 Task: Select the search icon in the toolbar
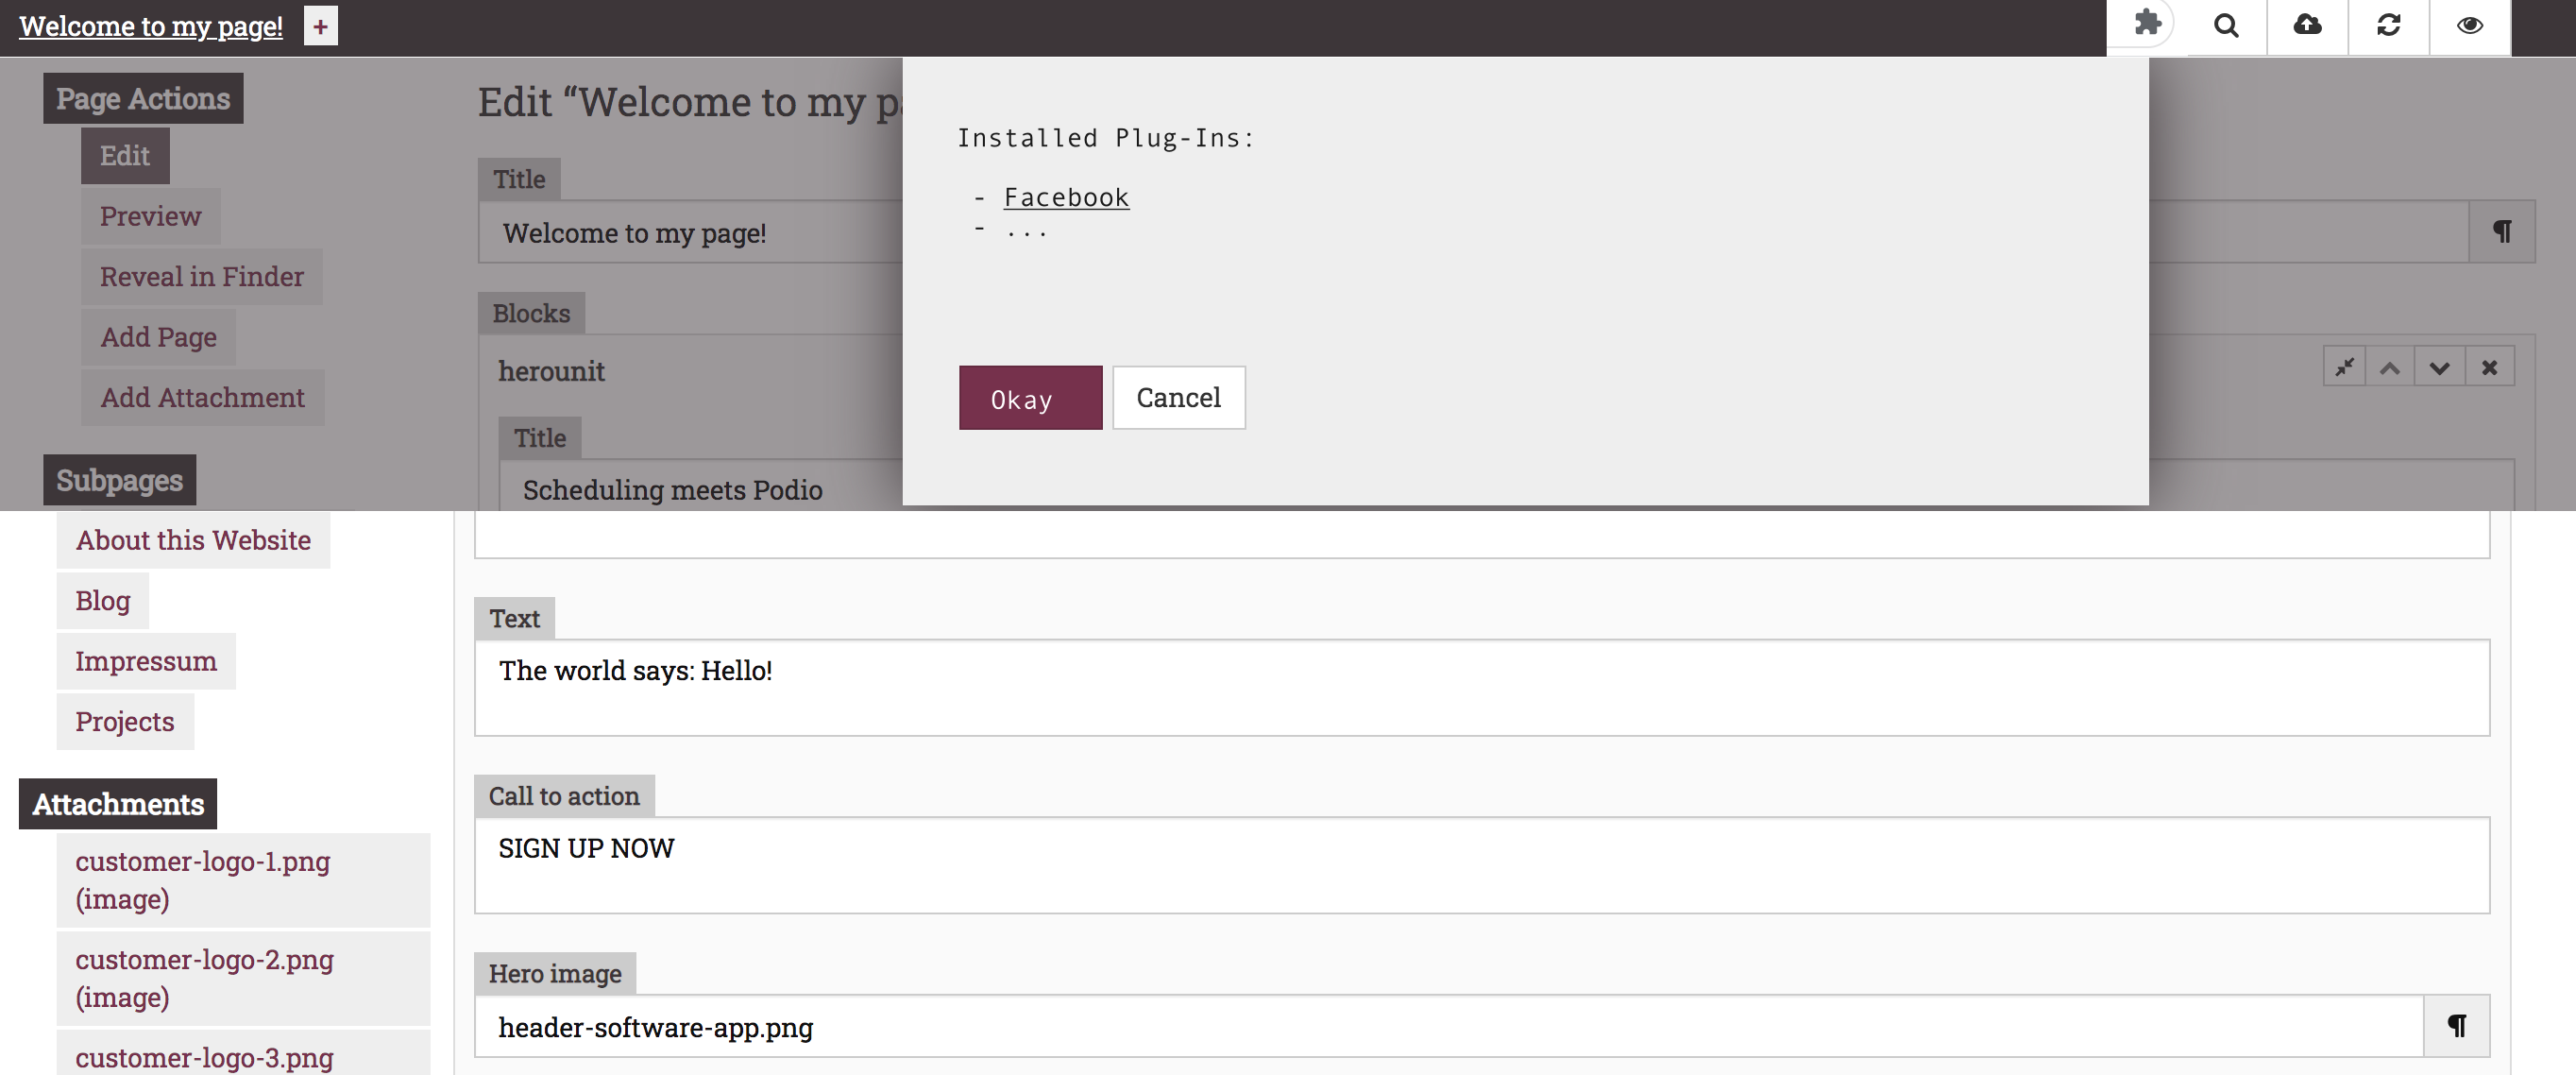click(x=2225, y=25)
